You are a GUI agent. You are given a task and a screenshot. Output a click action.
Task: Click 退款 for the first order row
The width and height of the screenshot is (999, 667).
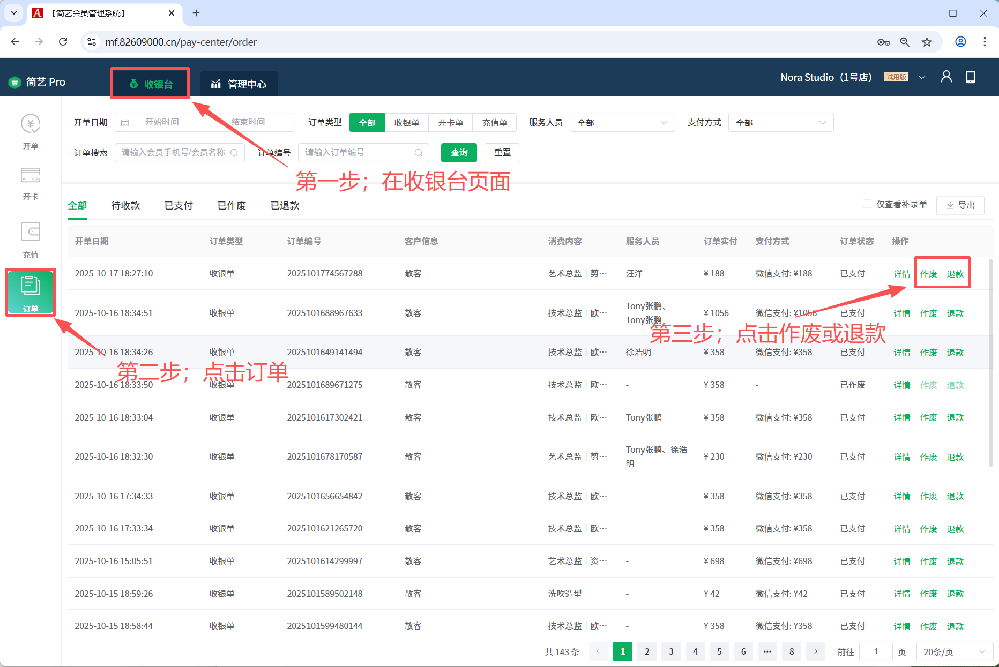(955, 274)
